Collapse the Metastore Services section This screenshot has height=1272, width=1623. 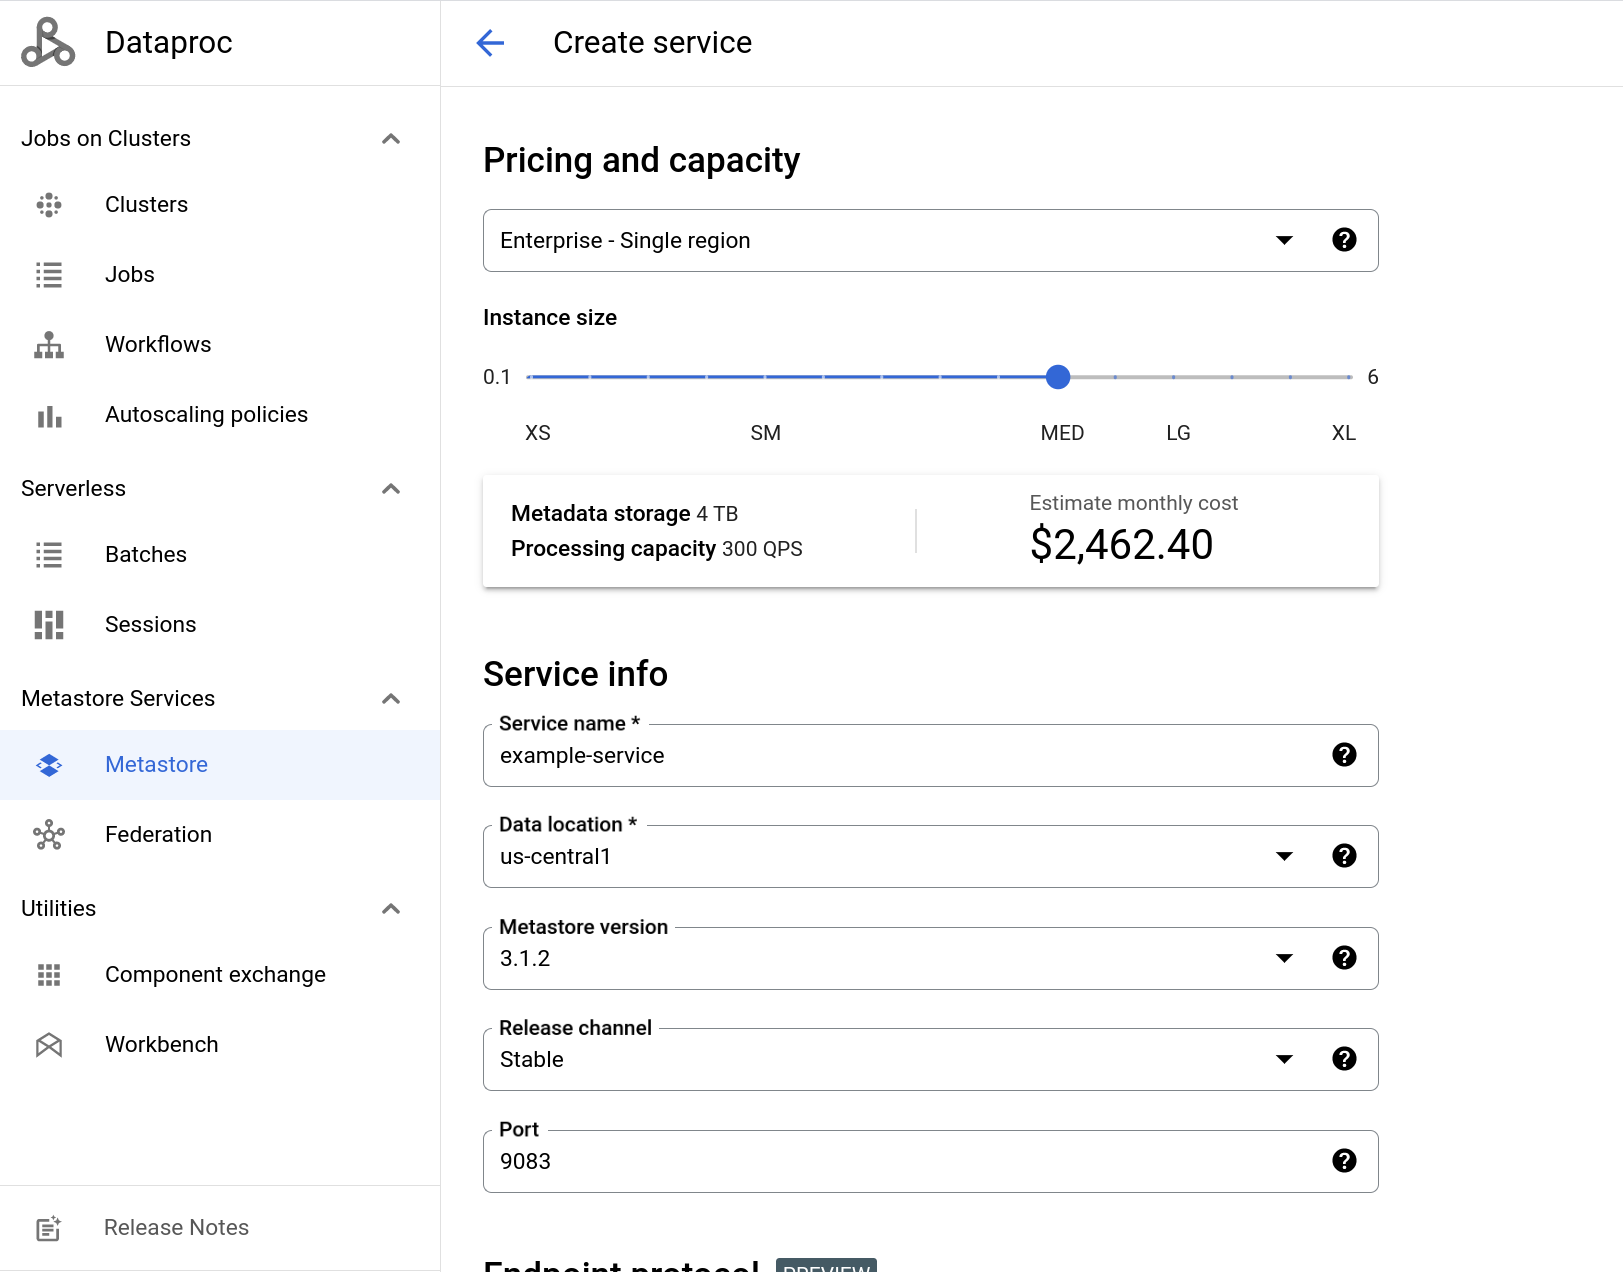(392, 698)
